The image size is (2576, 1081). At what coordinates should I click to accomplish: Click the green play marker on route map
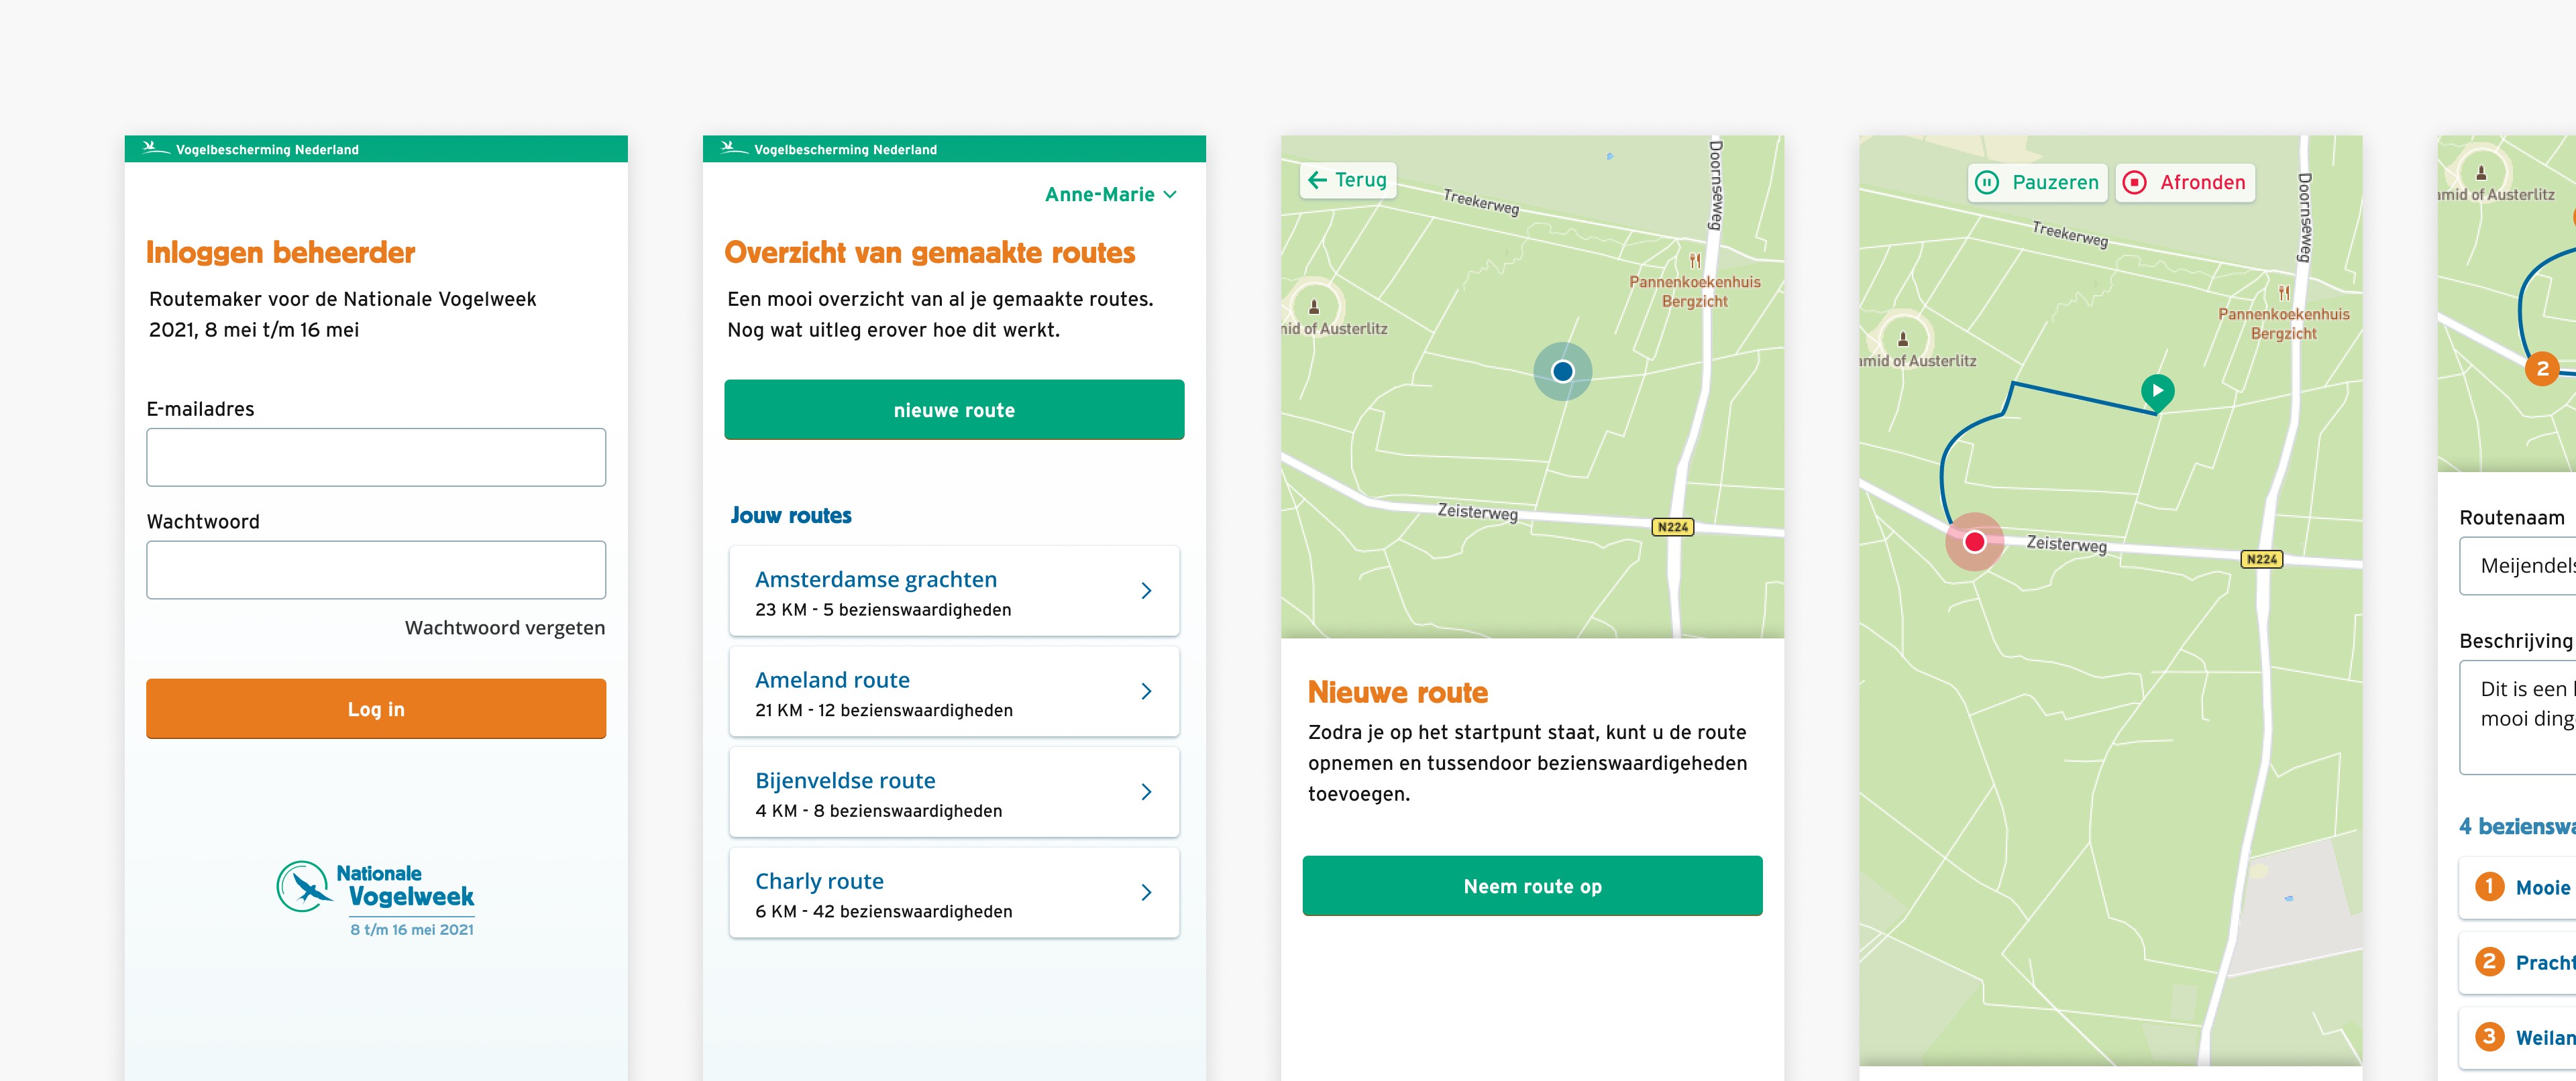(x=2157, y=390)
